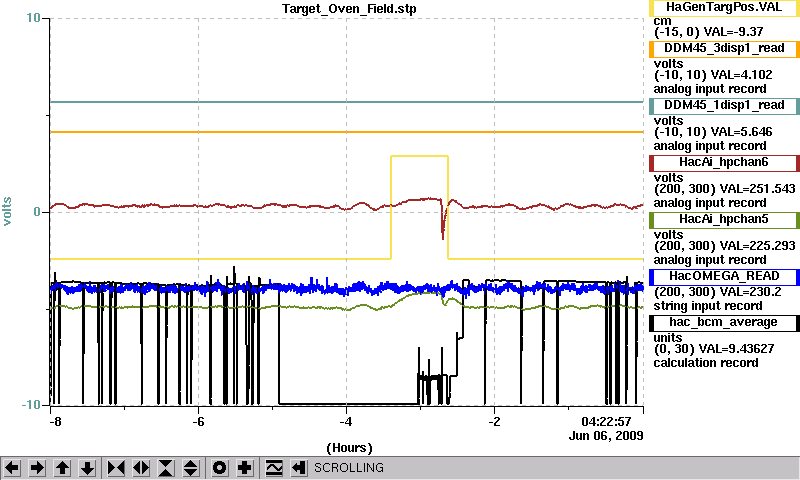Screen dimensions: 800x480
Task: Zoom out the value axis vertically
Action: click(x=191, y=468)
